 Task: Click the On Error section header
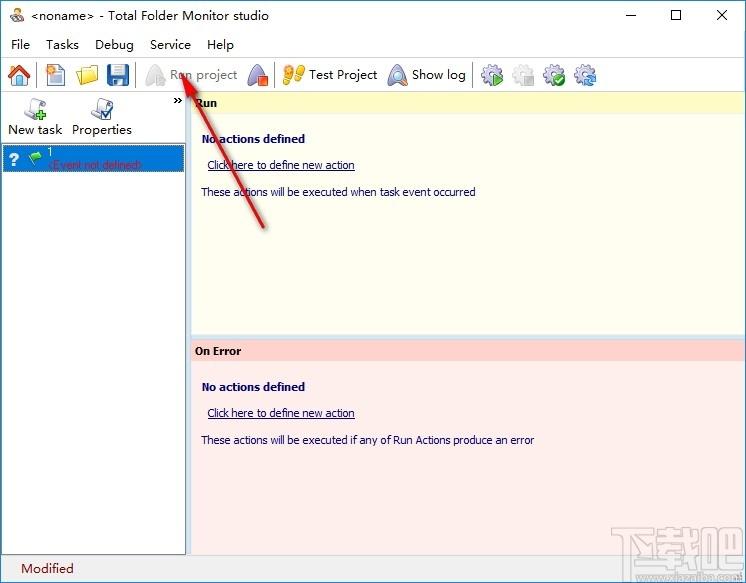(468, 351)
